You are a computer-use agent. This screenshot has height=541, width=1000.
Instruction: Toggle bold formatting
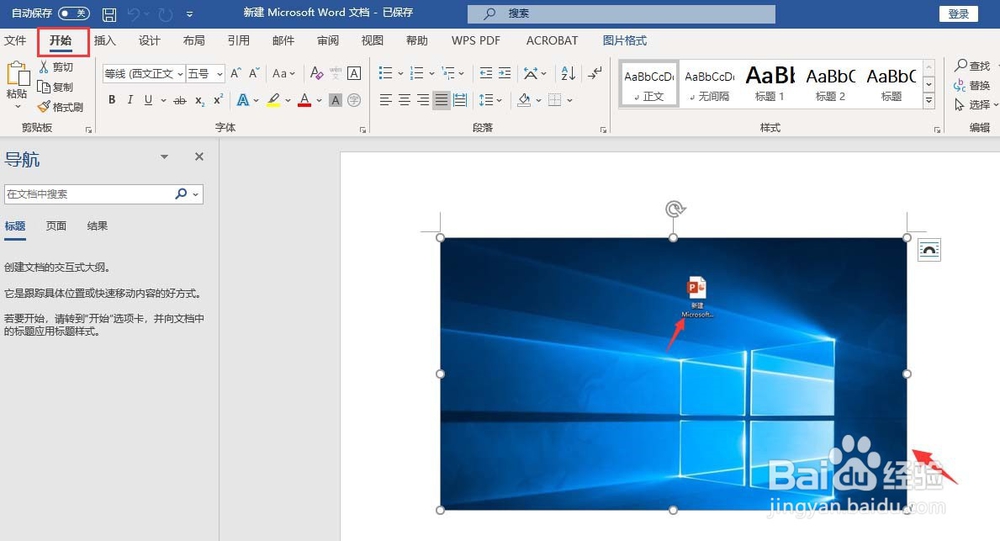[x=112, y=100]
